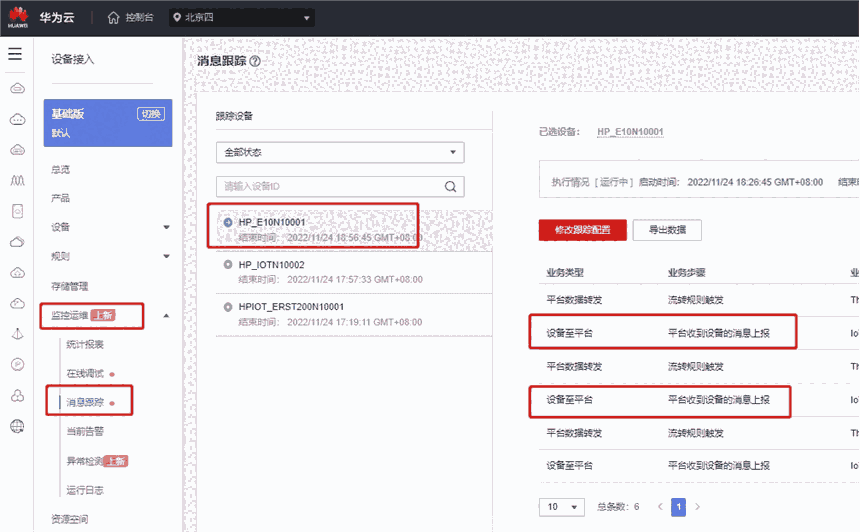Click the 导出数据 button

coord(669,230)
